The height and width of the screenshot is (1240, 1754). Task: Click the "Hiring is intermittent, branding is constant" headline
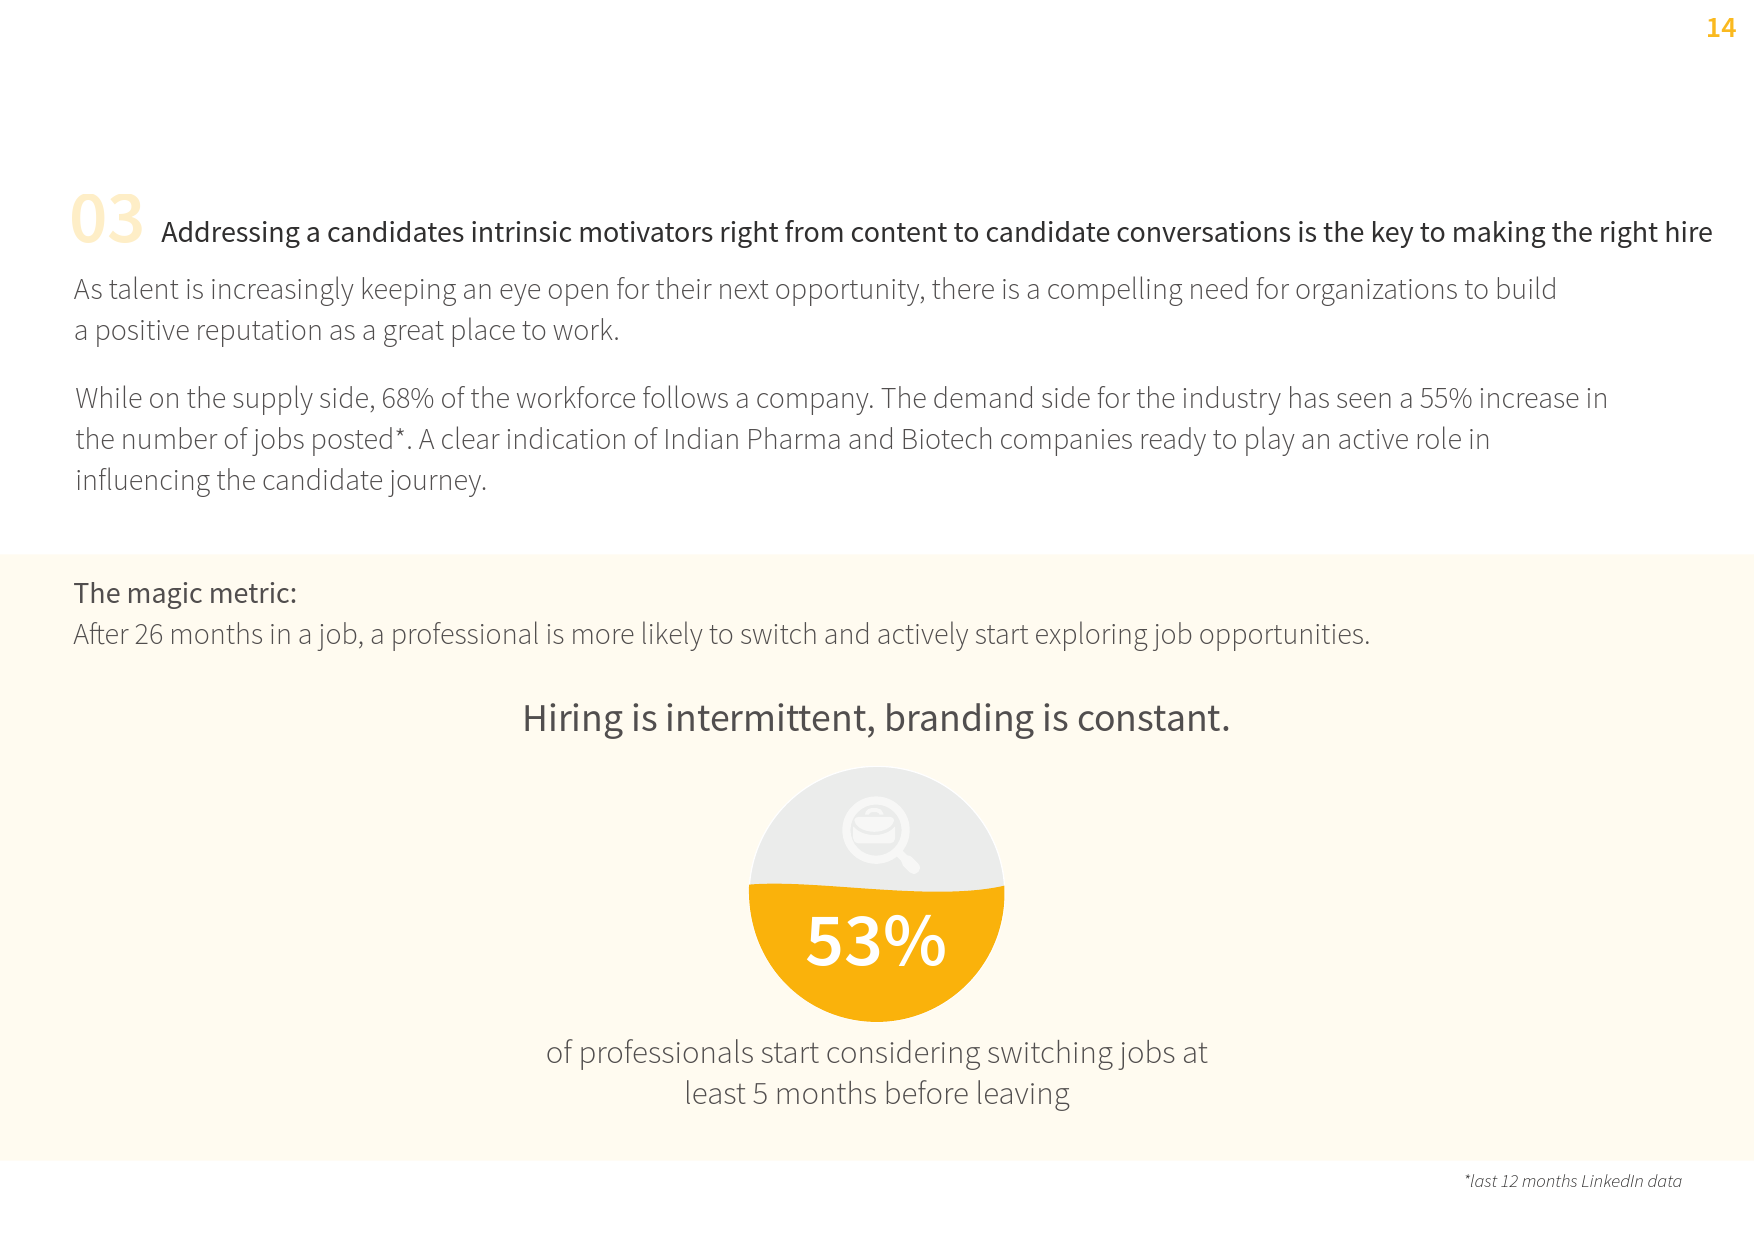pos(876,718)
